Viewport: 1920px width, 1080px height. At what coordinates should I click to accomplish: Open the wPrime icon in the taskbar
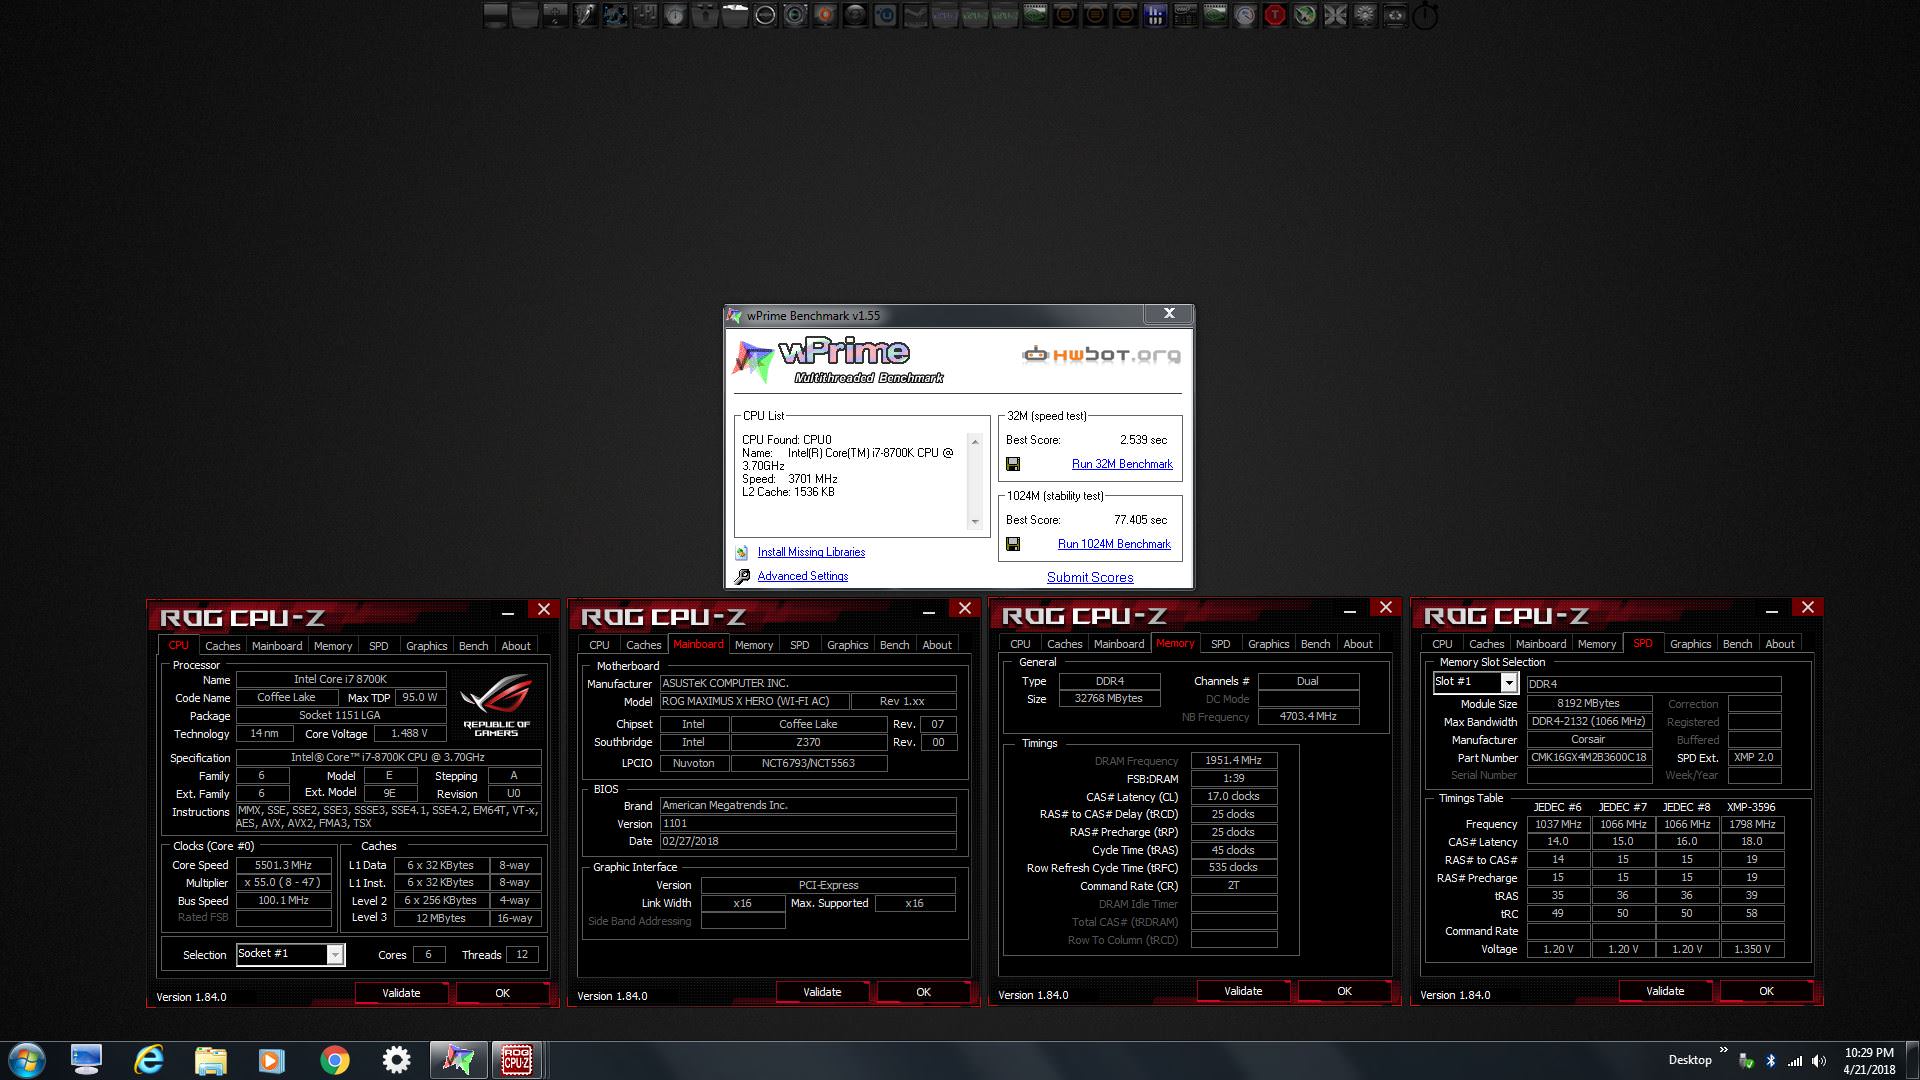458,1060
